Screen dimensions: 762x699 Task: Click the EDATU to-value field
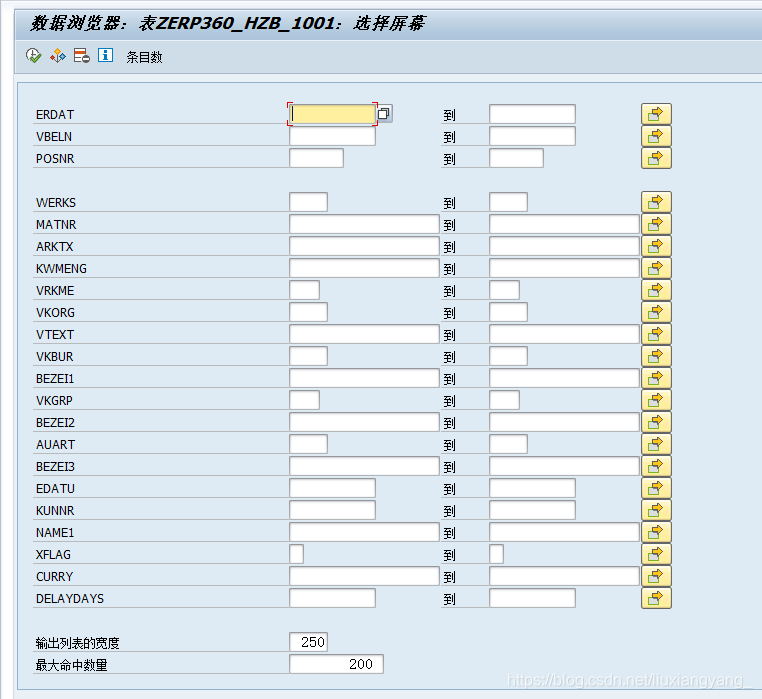point(532,488)
